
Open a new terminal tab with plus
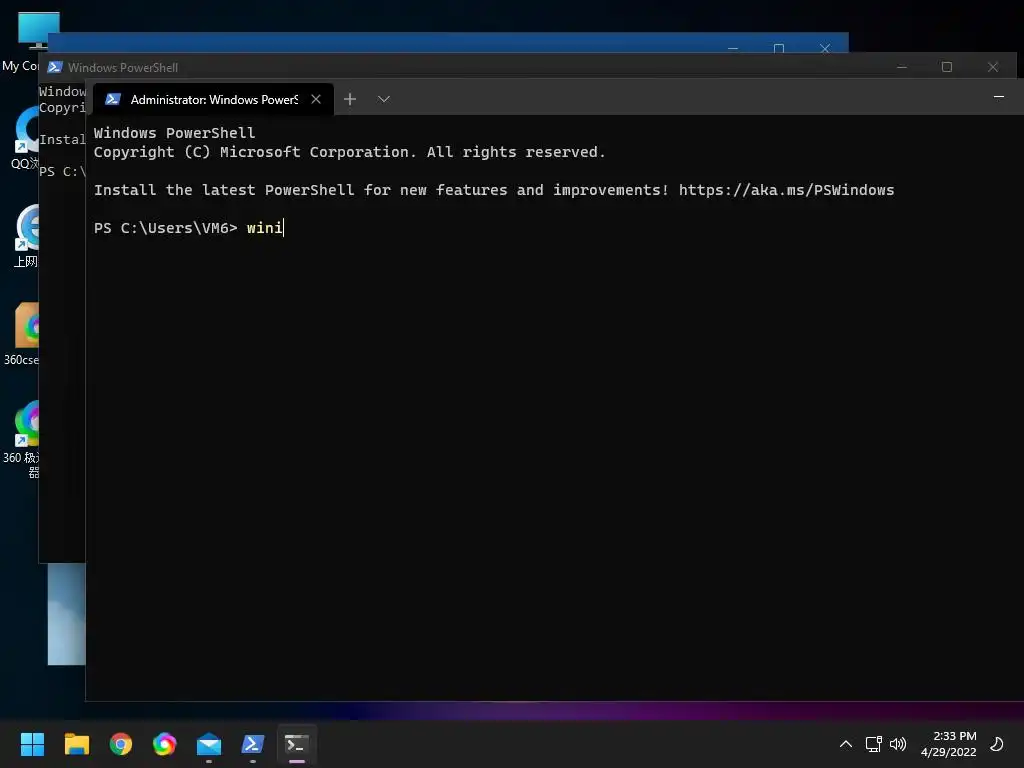click(350, 99)
